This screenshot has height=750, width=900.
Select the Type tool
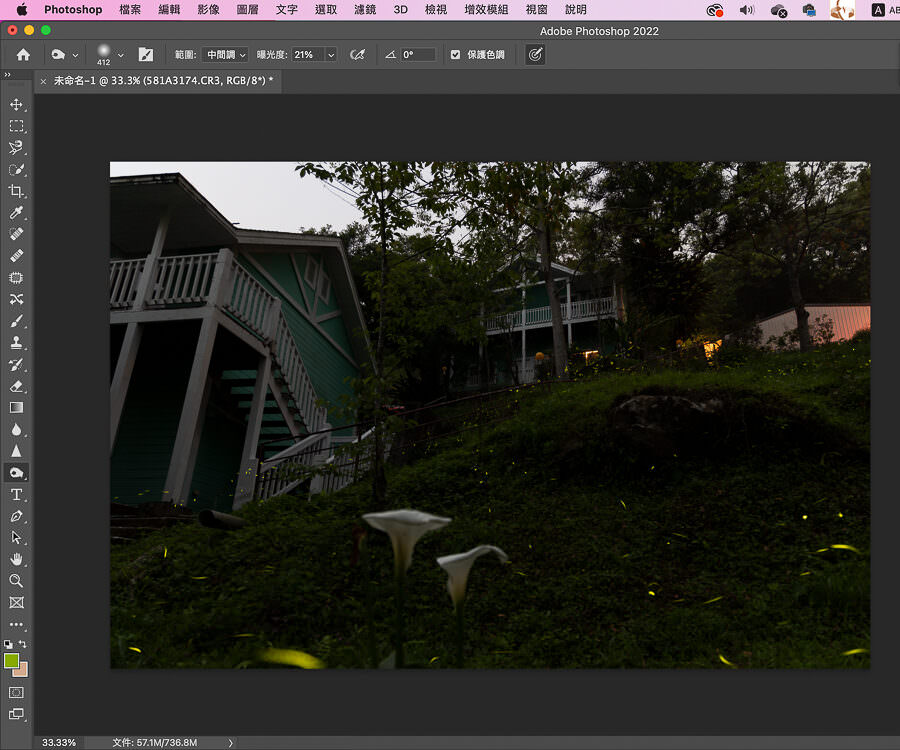[x=16, y=495]
